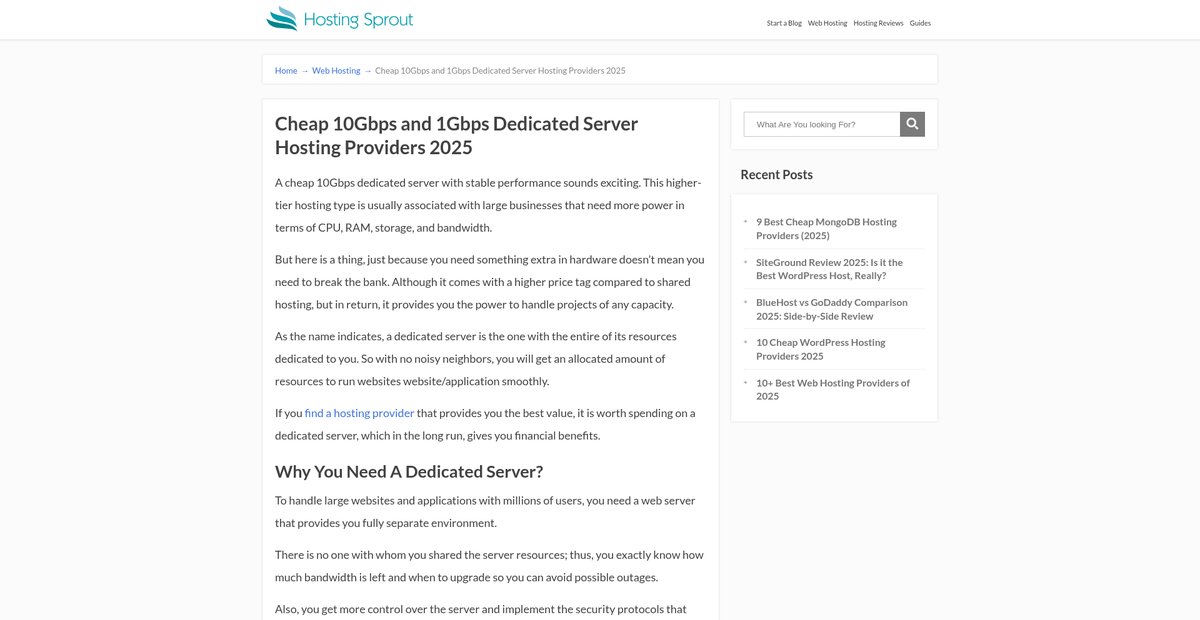Click the magnifier search button
Image resolution: width=1200 pixels, height=620 pixels.
pyautogui.click(x=912, y=124)
